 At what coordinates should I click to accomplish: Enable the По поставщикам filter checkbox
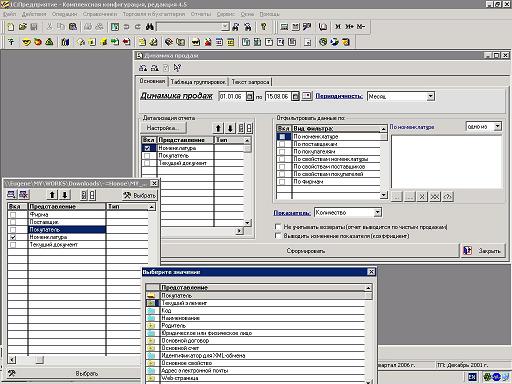[282, 144]
